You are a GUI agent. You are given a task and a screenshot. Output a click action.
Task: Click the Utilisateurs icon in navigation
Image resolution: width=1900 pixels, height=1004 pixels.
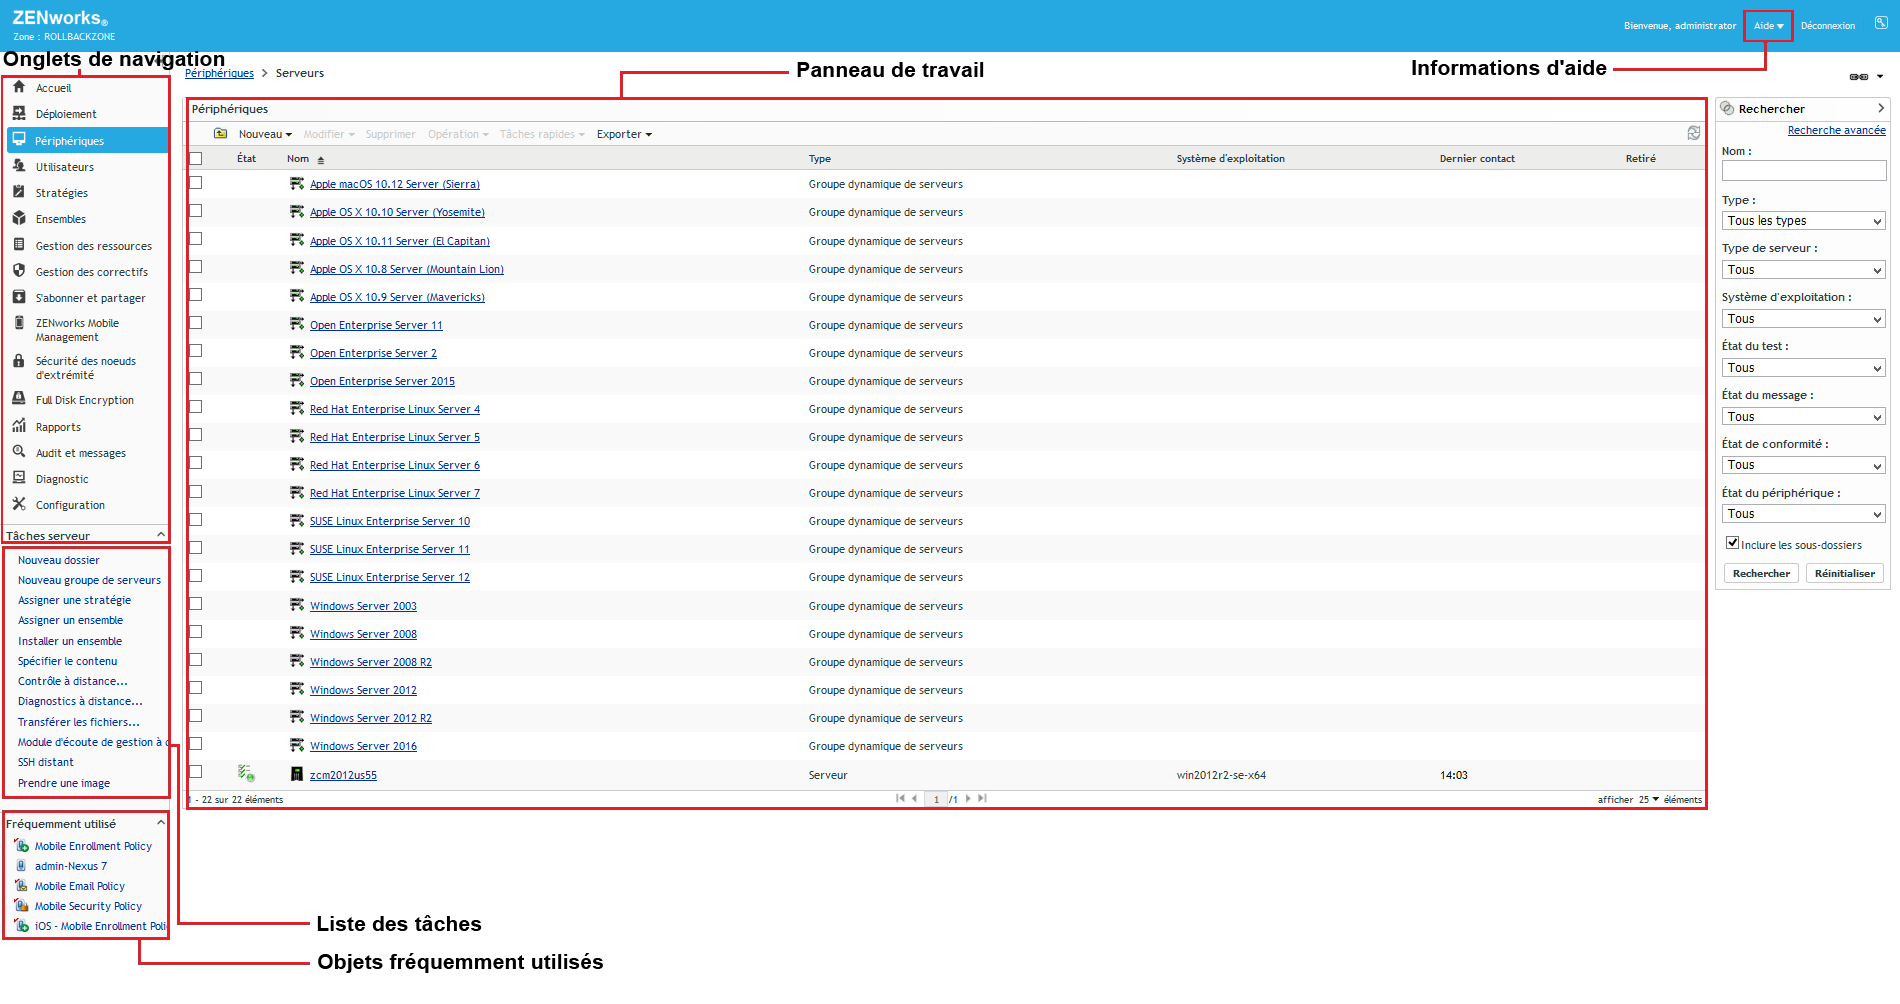click(x=19, y=166)
